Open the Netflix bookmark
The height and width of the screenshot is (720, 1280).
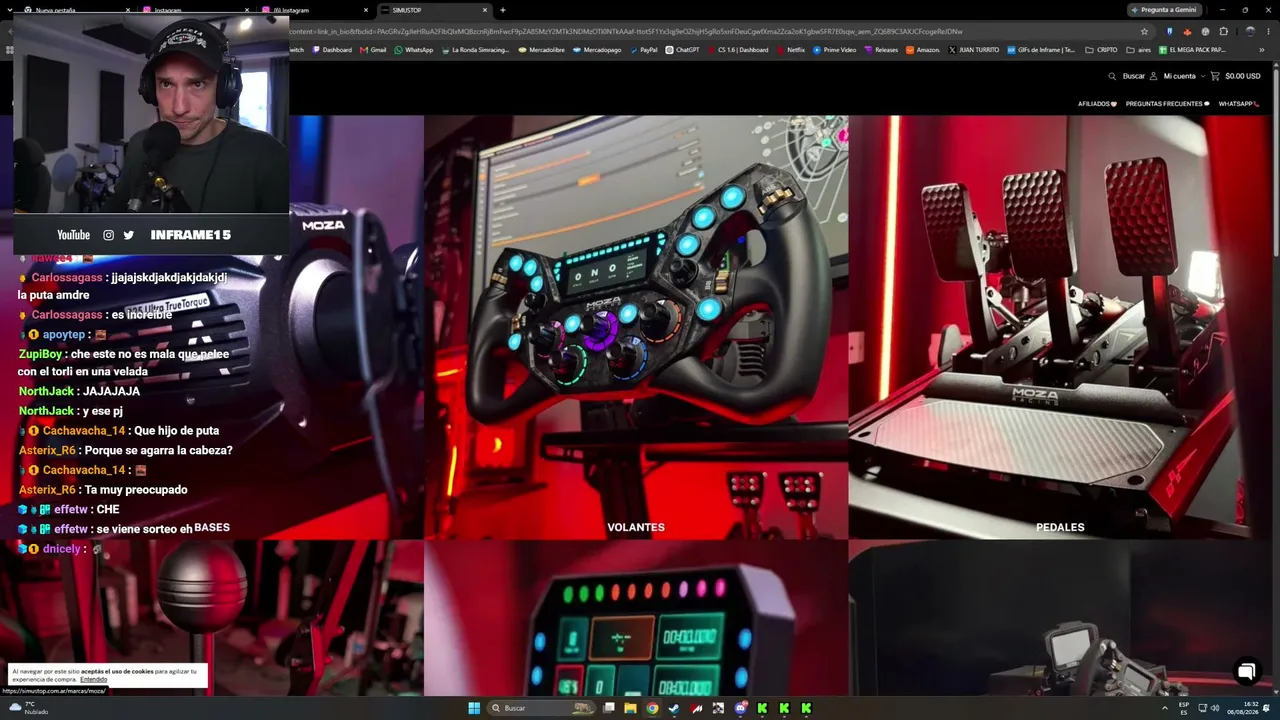[x=790, y=49]
